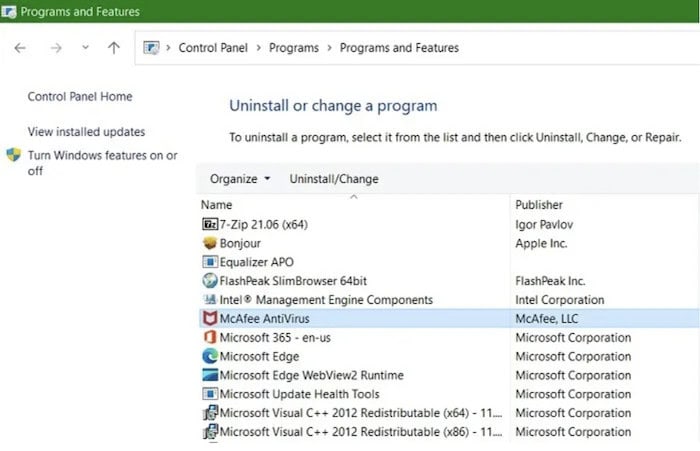
Task: Select FlashPeak SlimBrowser 64bit entry
Action: click(x=293, y=280)
